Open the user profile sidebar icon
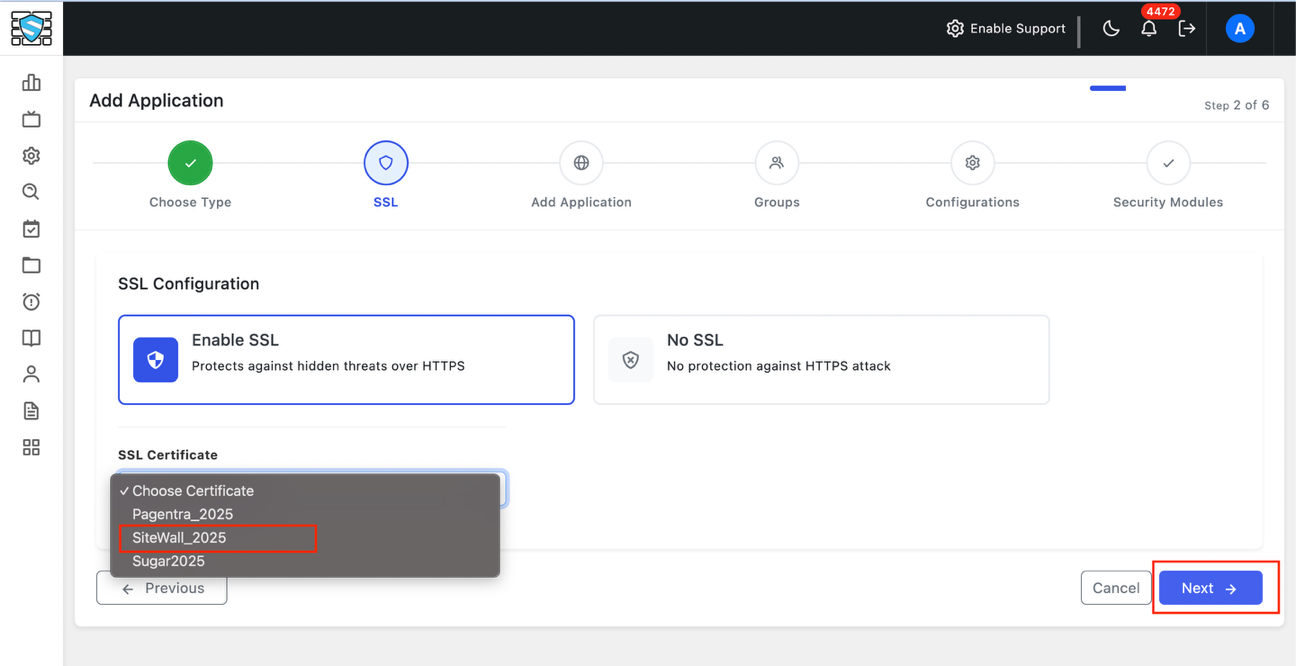Viewport: 1296px width, 666px height. pos(31,375)
